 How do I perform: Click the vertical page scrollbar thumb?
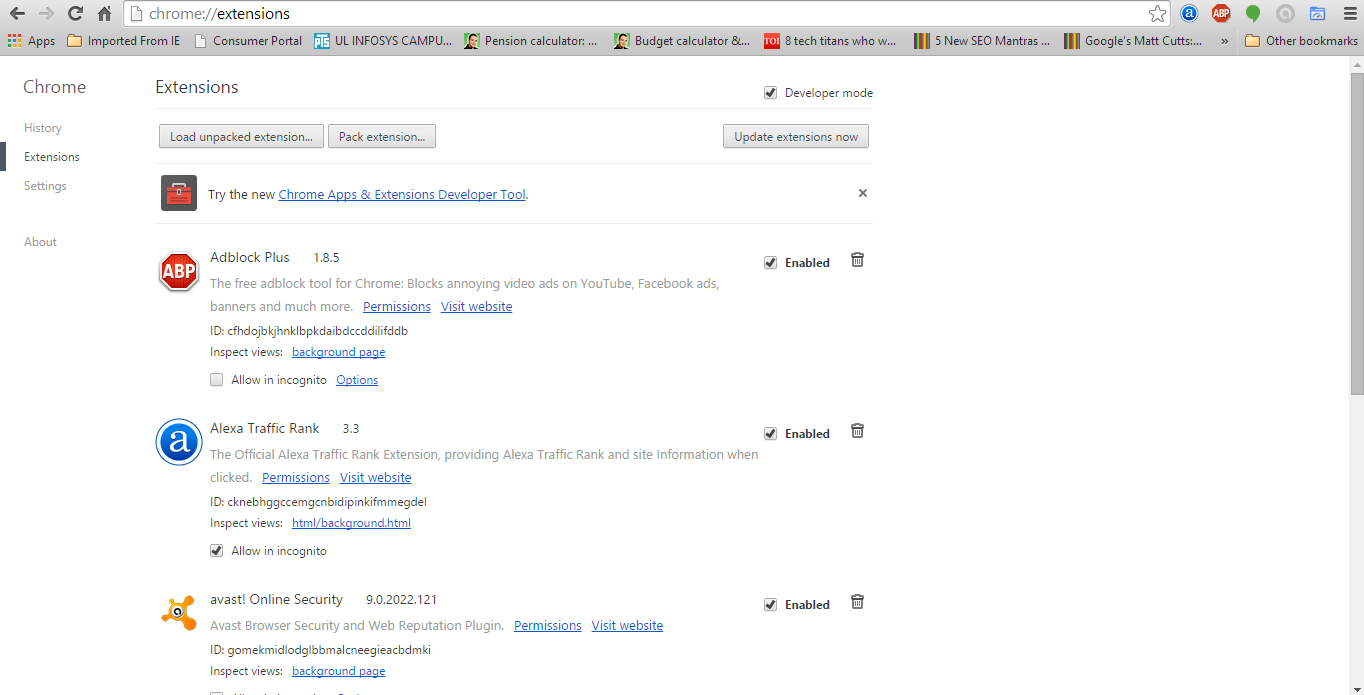tap(1356, 233)
